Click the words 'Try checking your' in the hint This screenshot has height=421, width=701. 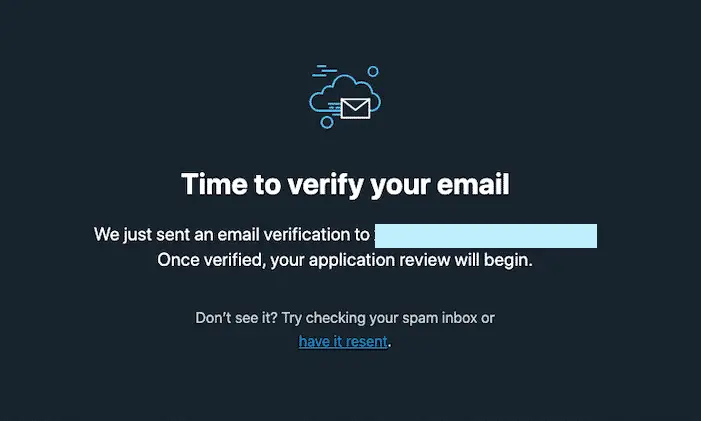click(x=339, y=318)
